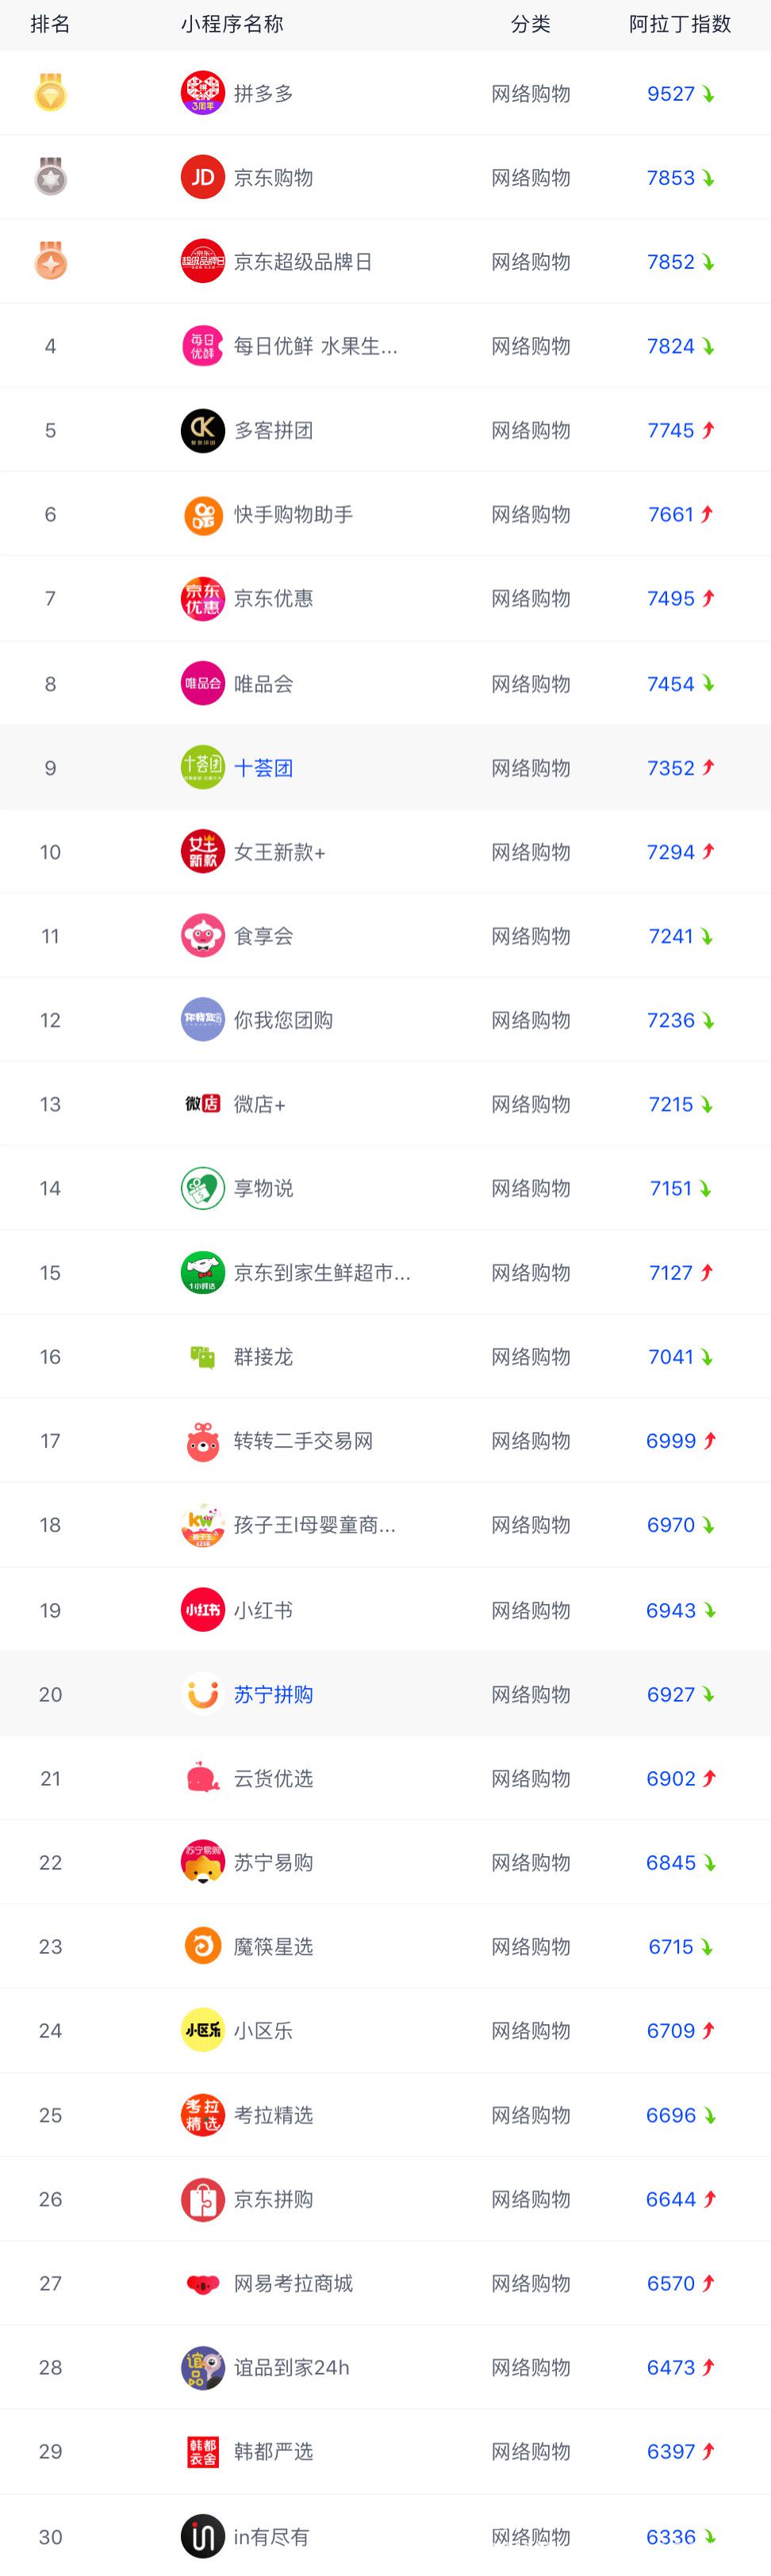Open the 十荟团 name link

pos(263,768)
